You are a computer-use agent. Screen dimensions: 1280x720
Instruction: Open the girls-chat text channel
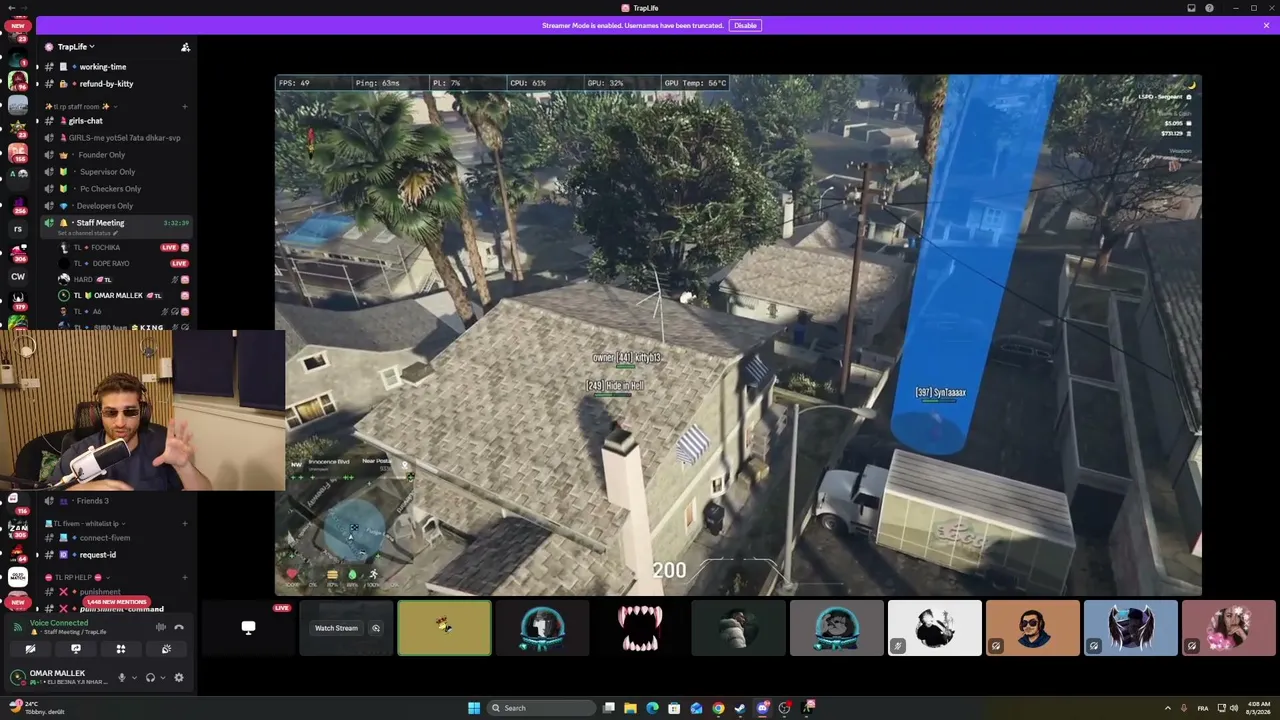[x=86, y=121]
